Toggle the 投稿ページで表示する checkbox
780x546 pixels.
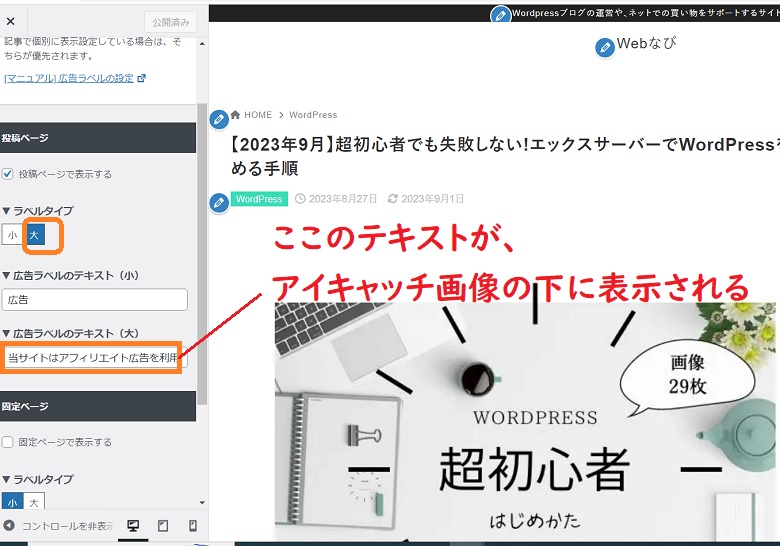click(x=7, y=174)
